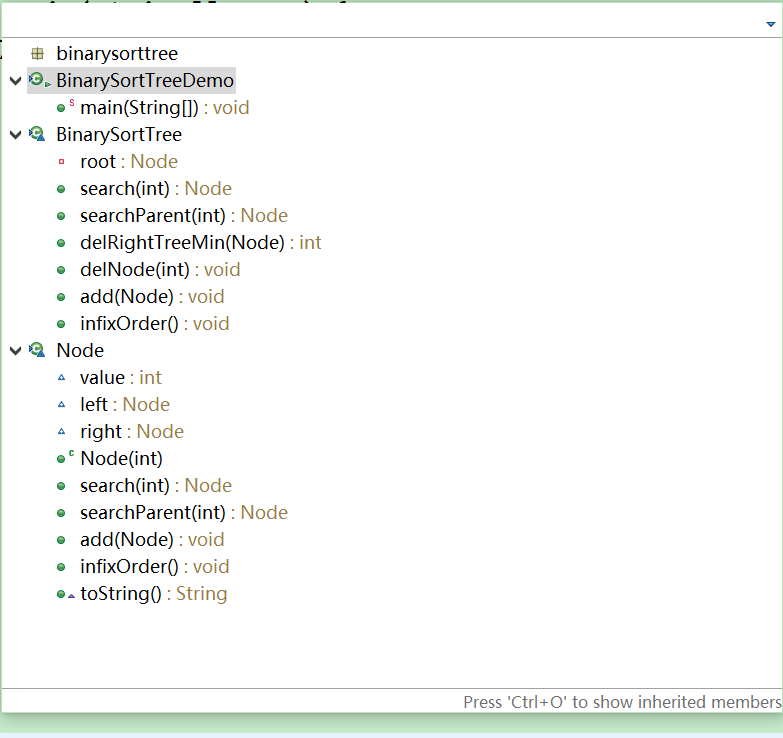Screen dimensions: 783x738
Task: Click the public method icon beside delRightTreeMin
Action: click(x=61, y=243)
